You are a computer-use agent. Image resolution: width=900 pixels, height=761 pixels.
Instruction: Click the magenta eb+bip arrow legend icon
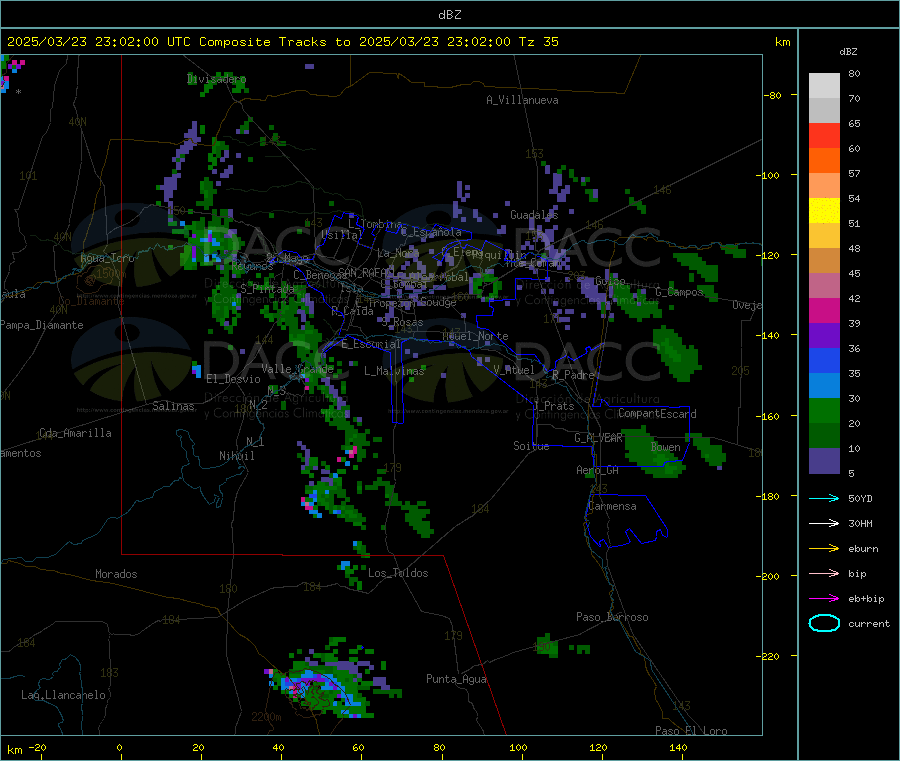[824, 599]
